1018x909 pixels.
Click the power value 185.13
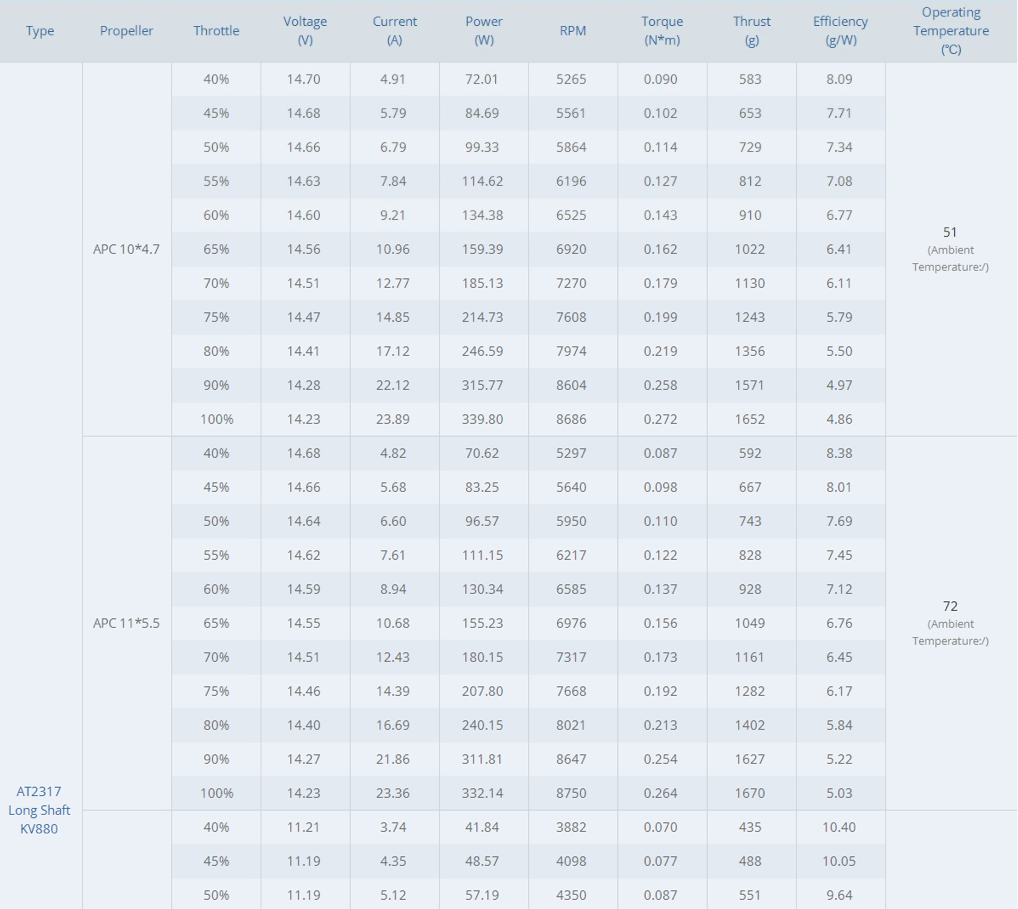tap(482, 283)
